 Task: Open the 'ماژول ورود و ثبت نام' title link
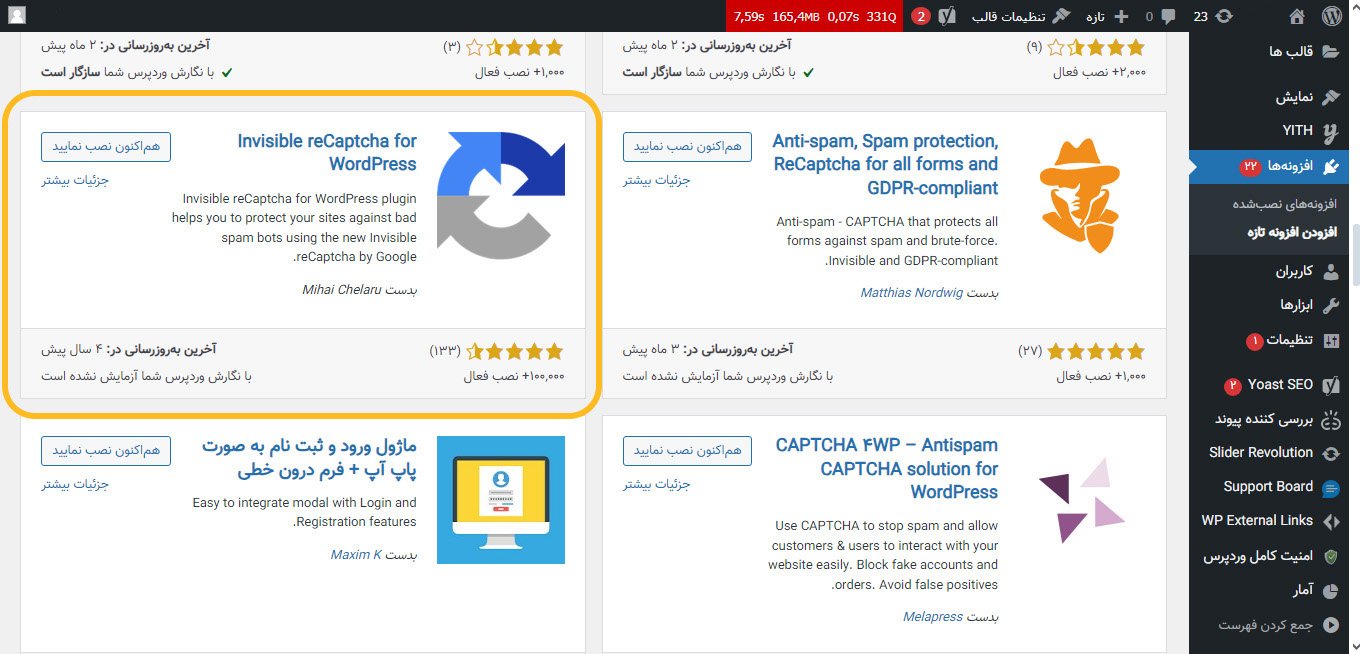(309, 457)
